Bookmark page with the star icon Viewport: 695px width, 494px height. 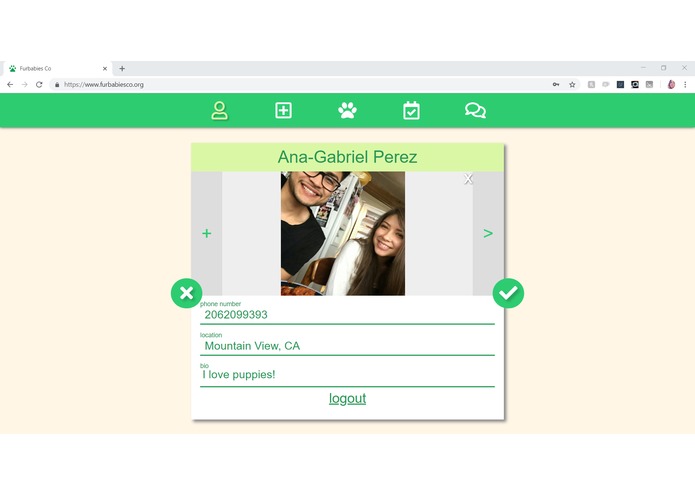[x=572, y=85]
